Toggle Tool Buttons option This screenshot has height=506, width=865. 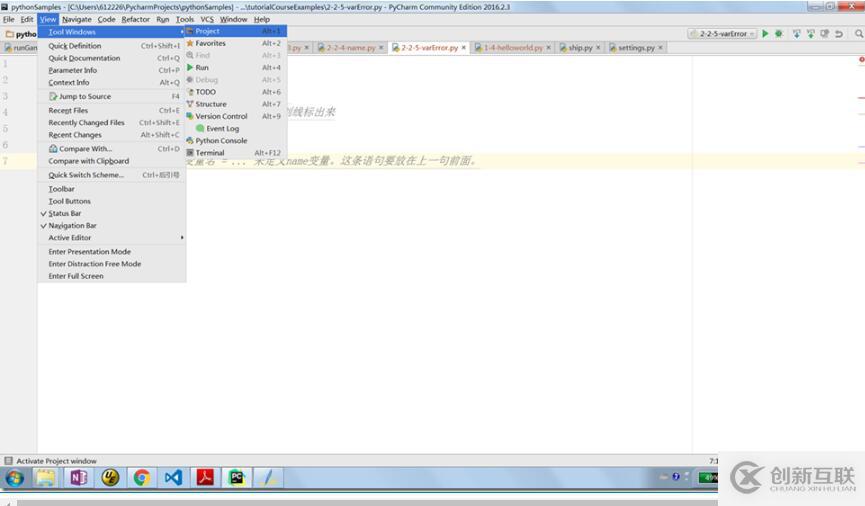pyautogui.click(x=111, y=201)
